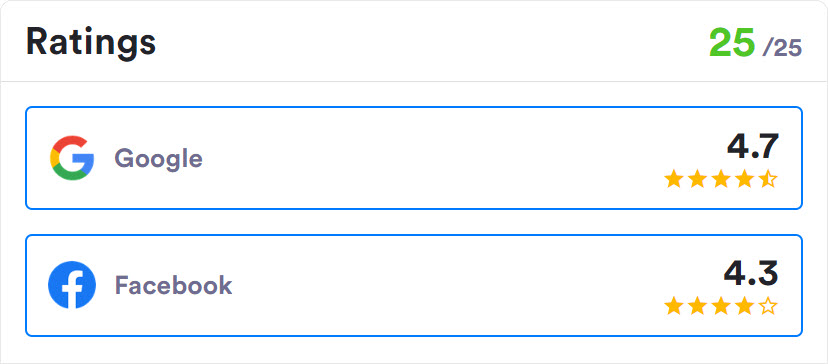
Task: Click the third star under Facebook's rating
Action: 721,305
